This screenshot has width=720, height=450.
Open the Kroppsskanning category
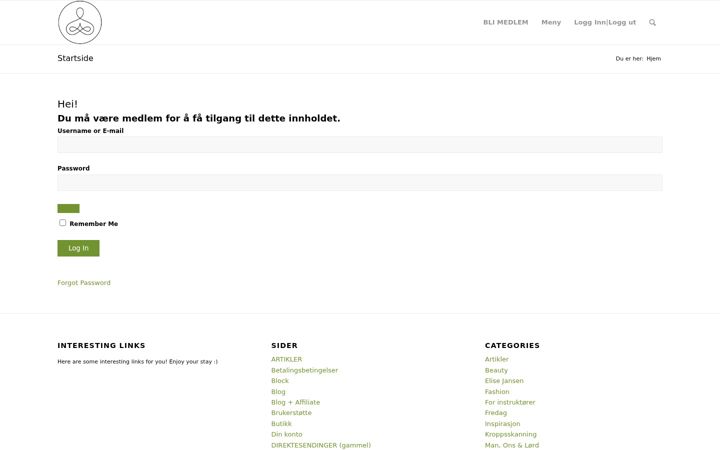(x=511, y=434)
